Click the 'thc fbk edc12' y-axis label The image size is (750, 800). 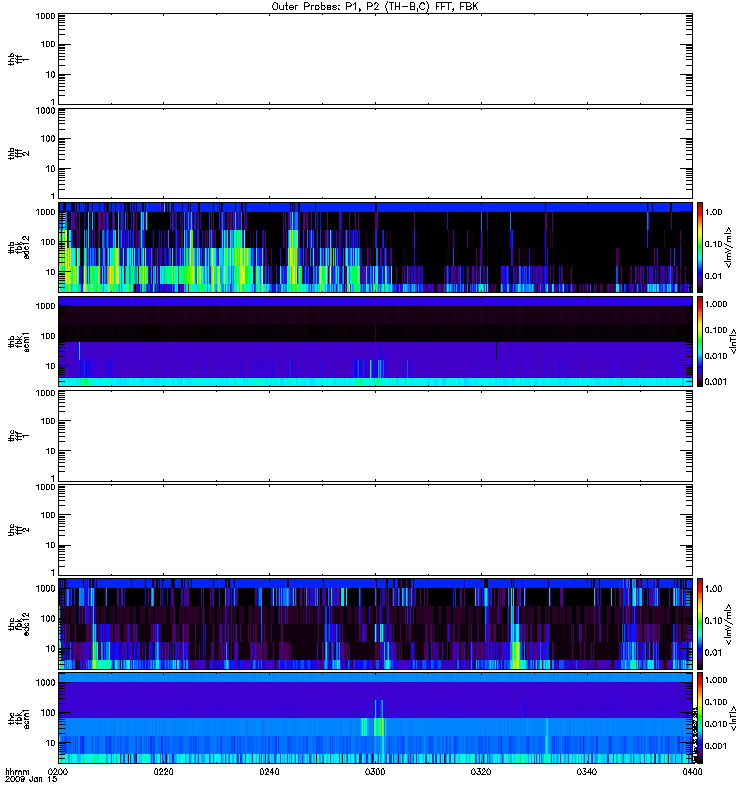click(19, 624)
